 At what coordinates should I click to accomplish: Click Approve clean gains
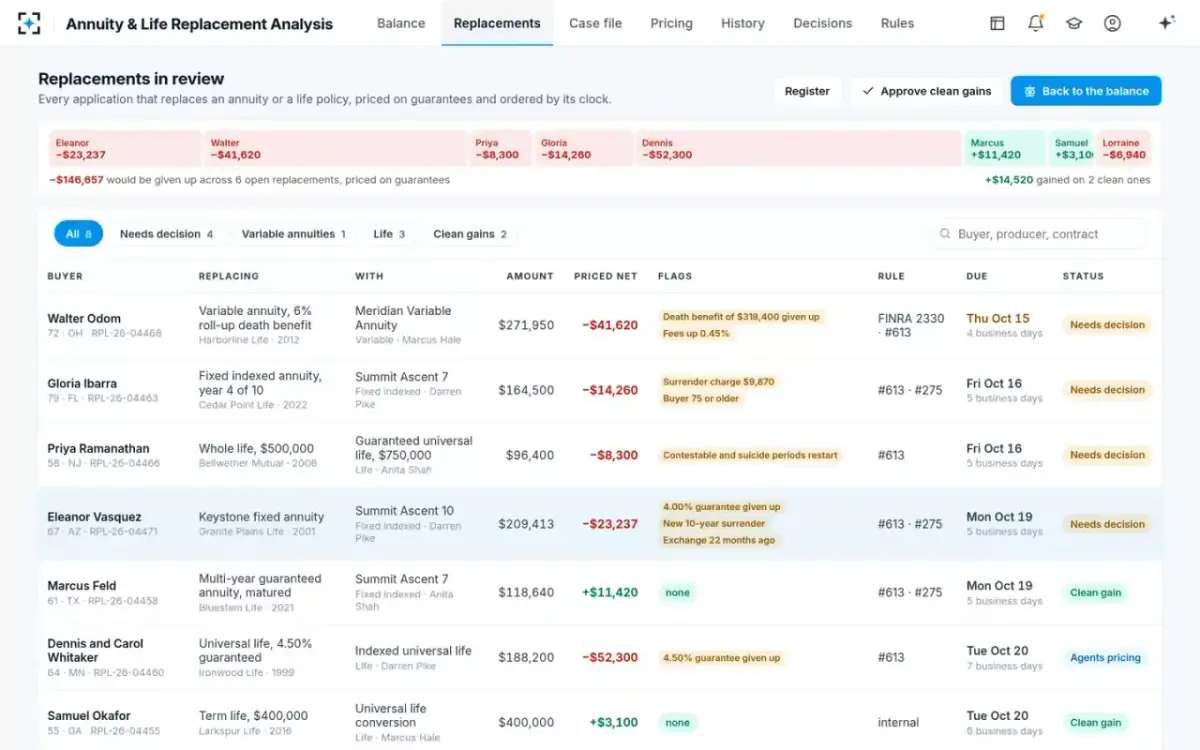click(x=927, y=91)
